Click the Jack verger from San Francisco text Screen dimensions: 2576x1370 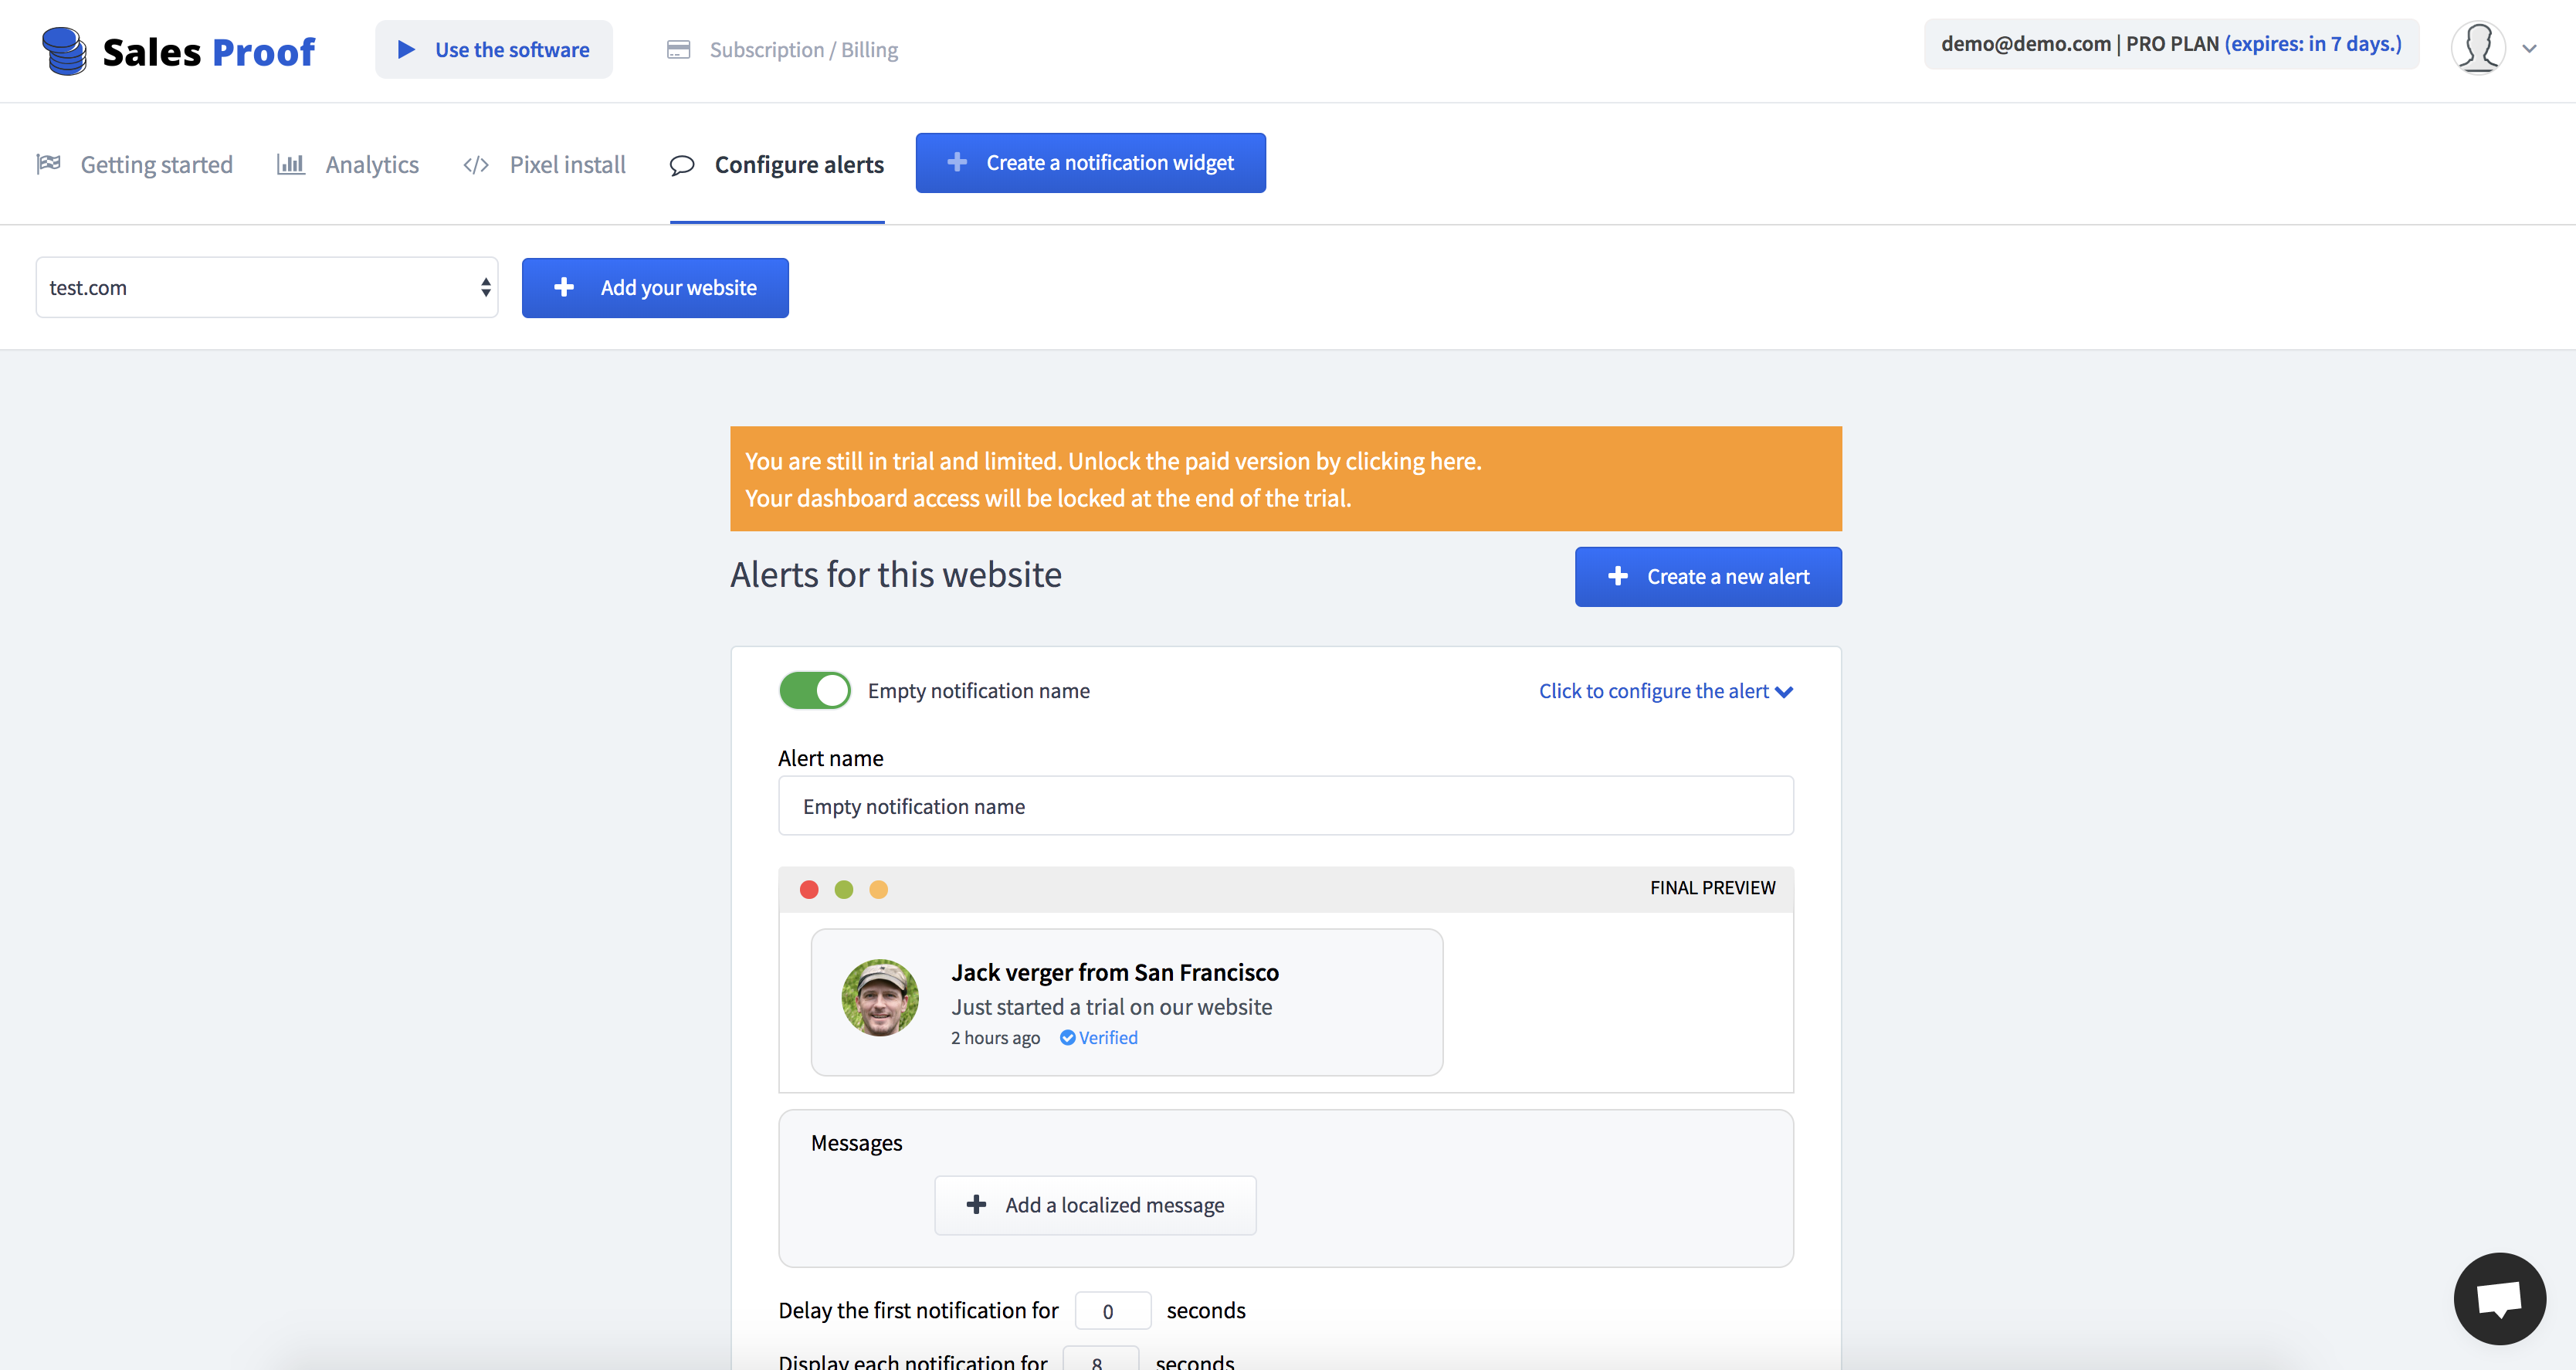(1115, 972)
